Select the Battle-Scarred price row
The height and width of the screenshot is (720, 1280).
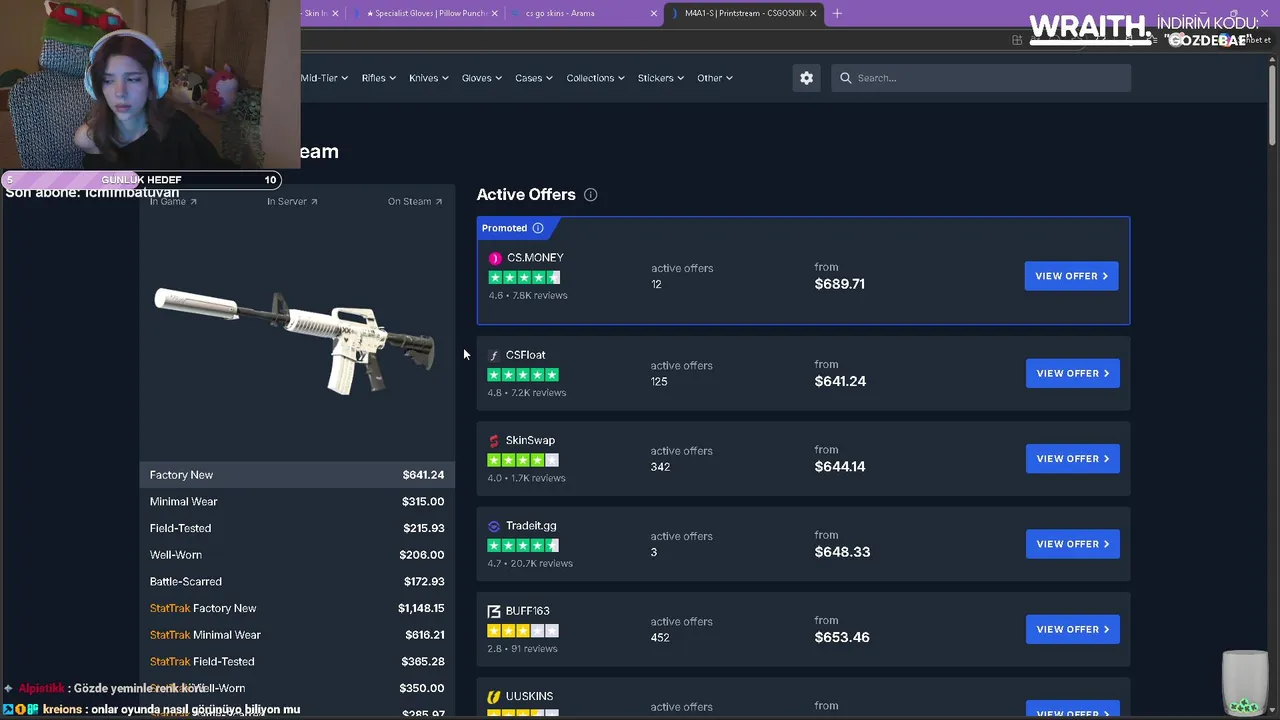point(297,582)
